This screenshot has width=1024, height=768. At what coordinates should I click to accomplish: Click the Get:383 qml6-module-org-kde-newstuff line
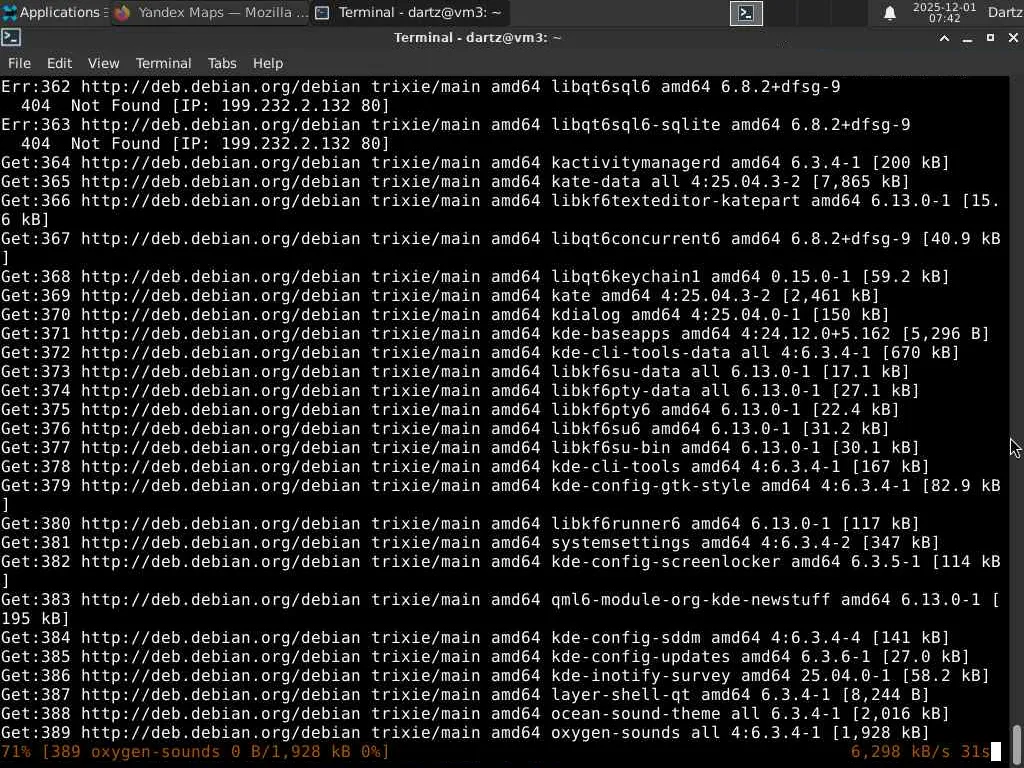click(x=500, y=609)
